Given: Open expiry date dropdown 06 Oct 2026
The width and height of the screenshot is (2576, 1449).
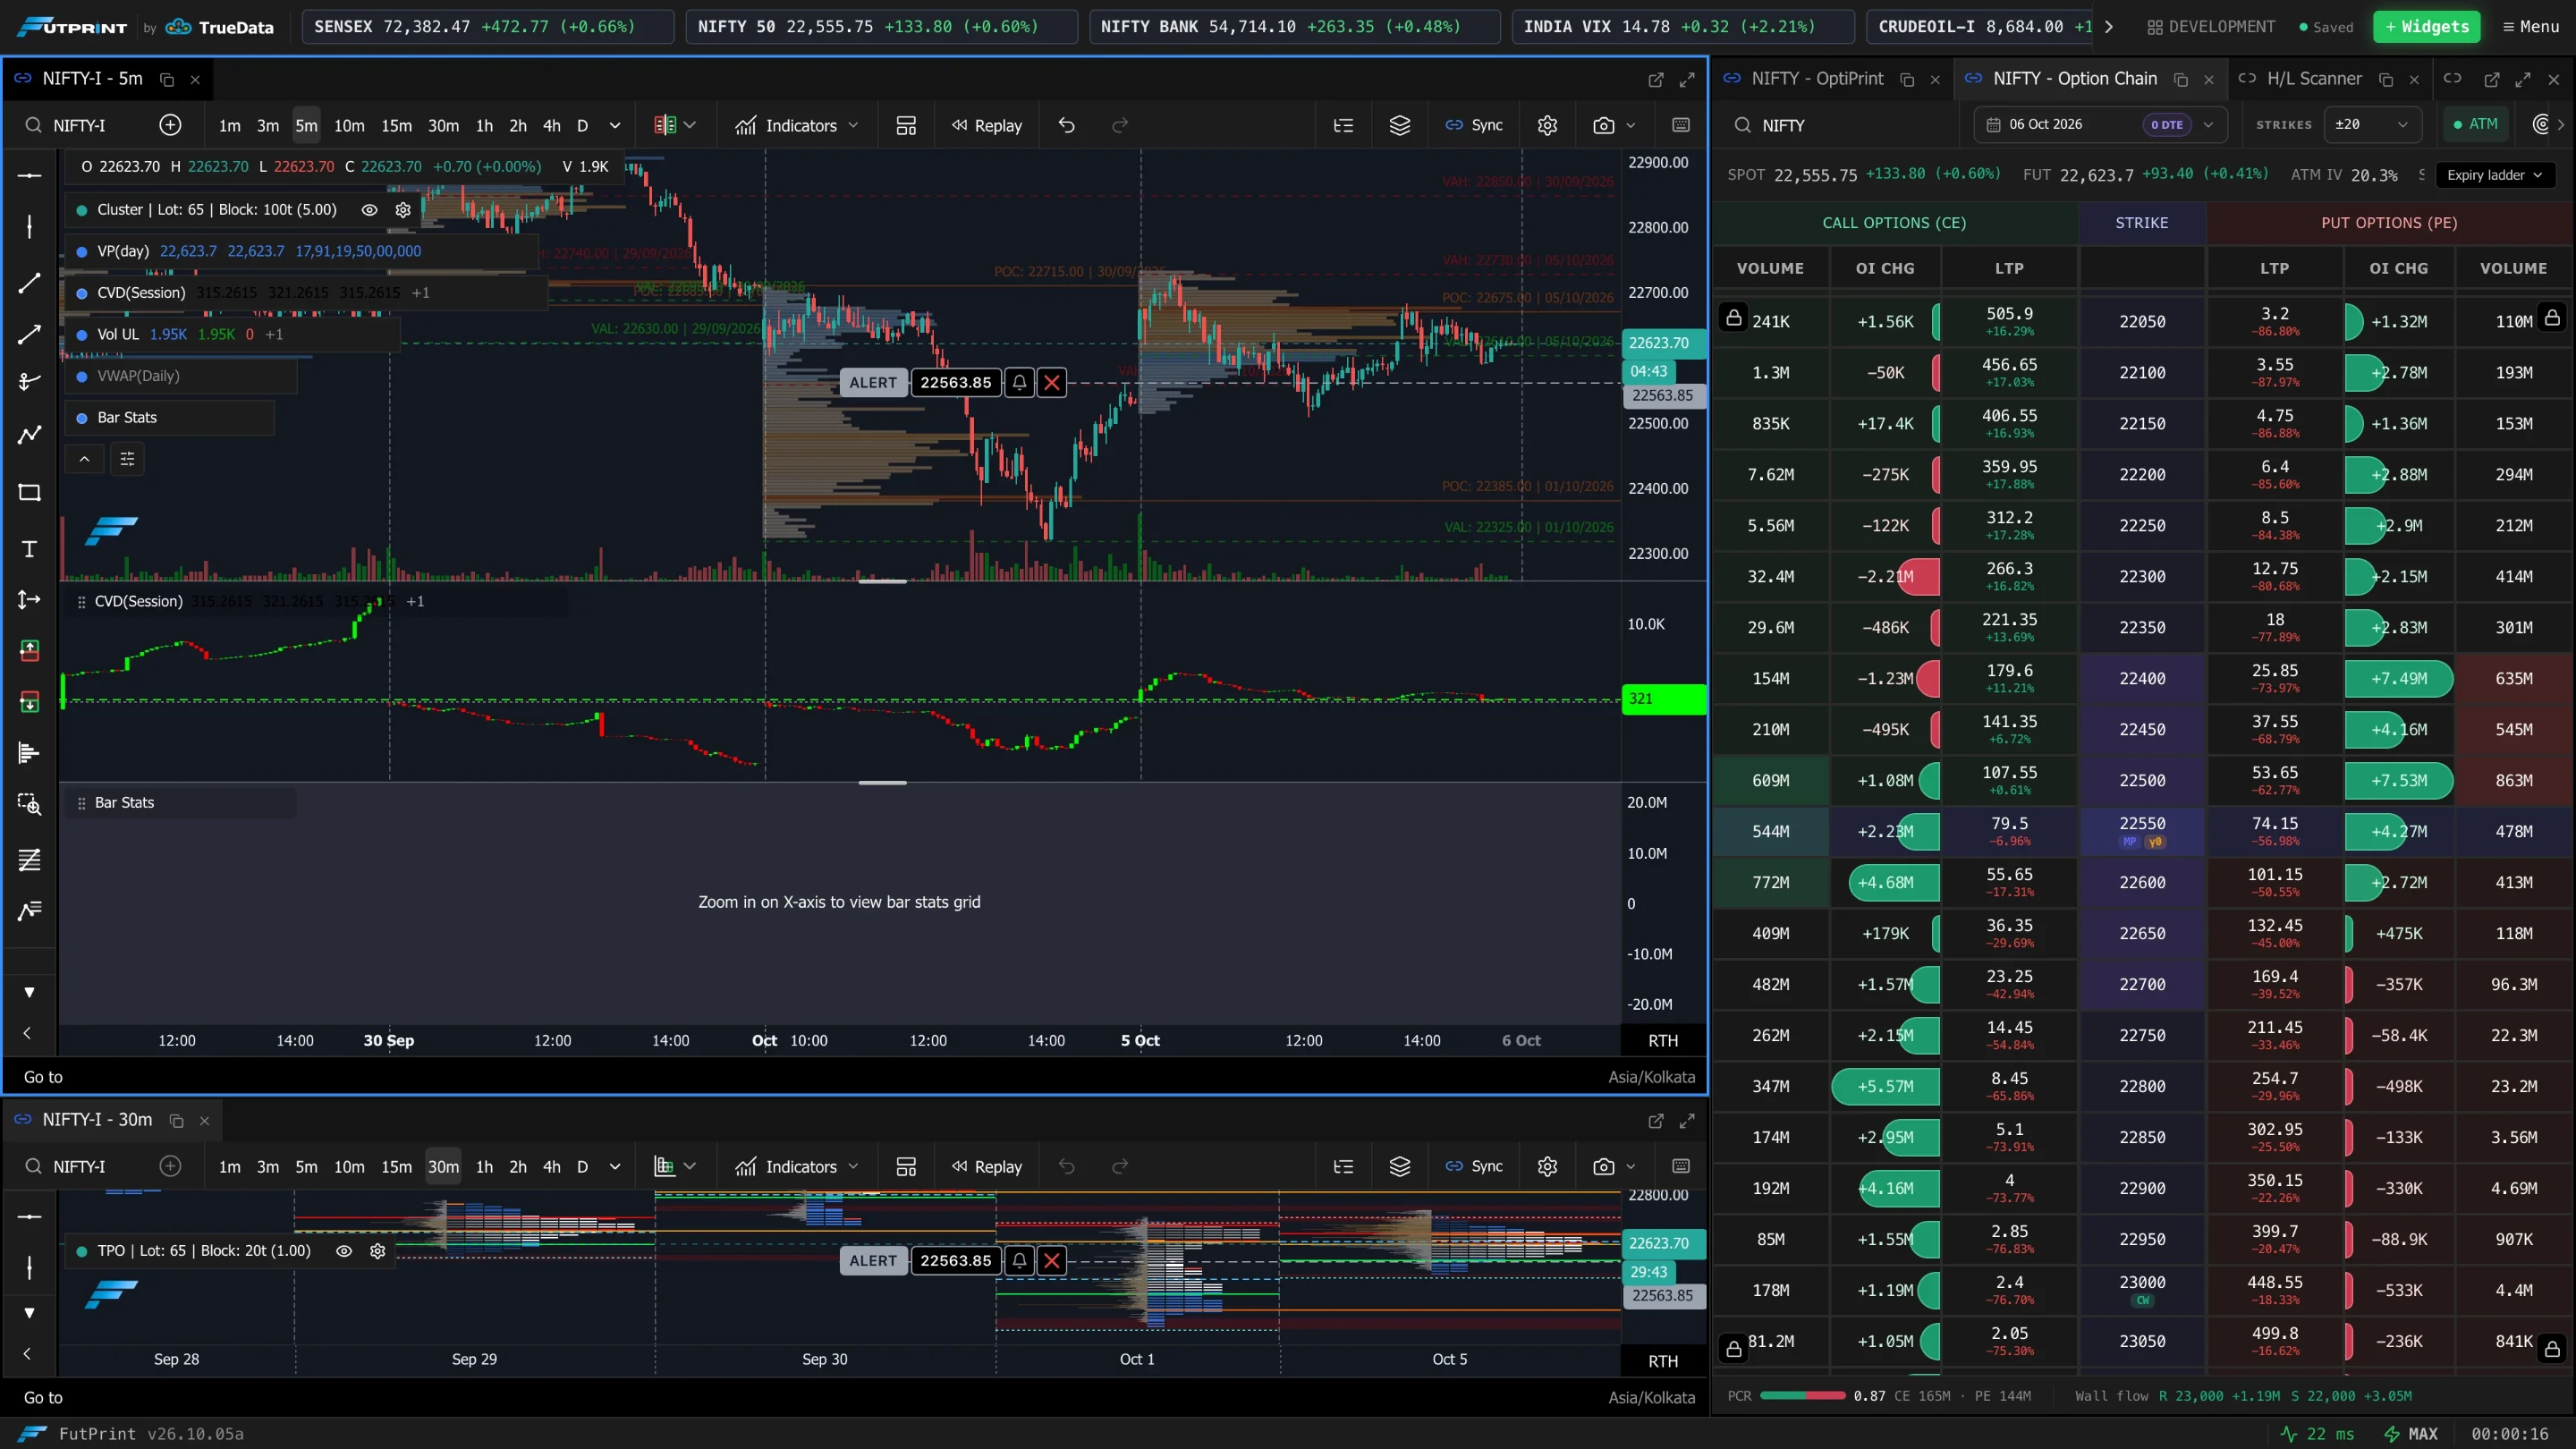Looking at the screenshot, I should tap(2101, 124).
